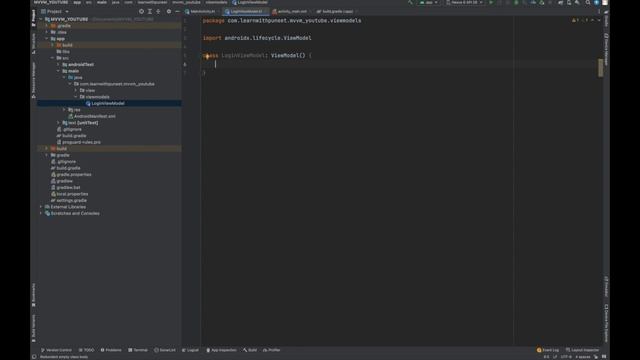
Task: Collapse all items in the Project panel
Action: coord(158,11)
